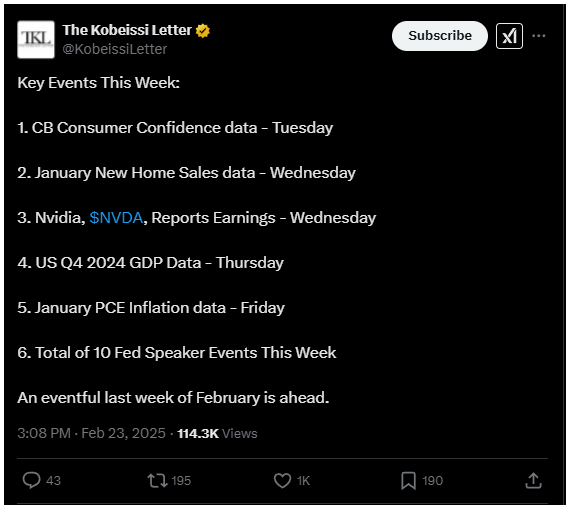Open the 3:08 PM Feb 23, 2025 timestamp
The width and height of the screenshot is (570, 509).
91,433
